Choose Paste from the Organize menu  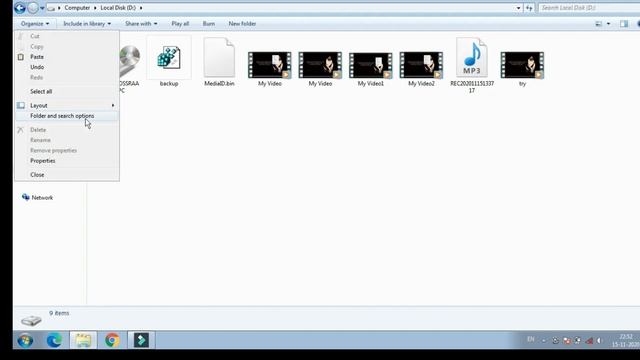coord(67,57)
